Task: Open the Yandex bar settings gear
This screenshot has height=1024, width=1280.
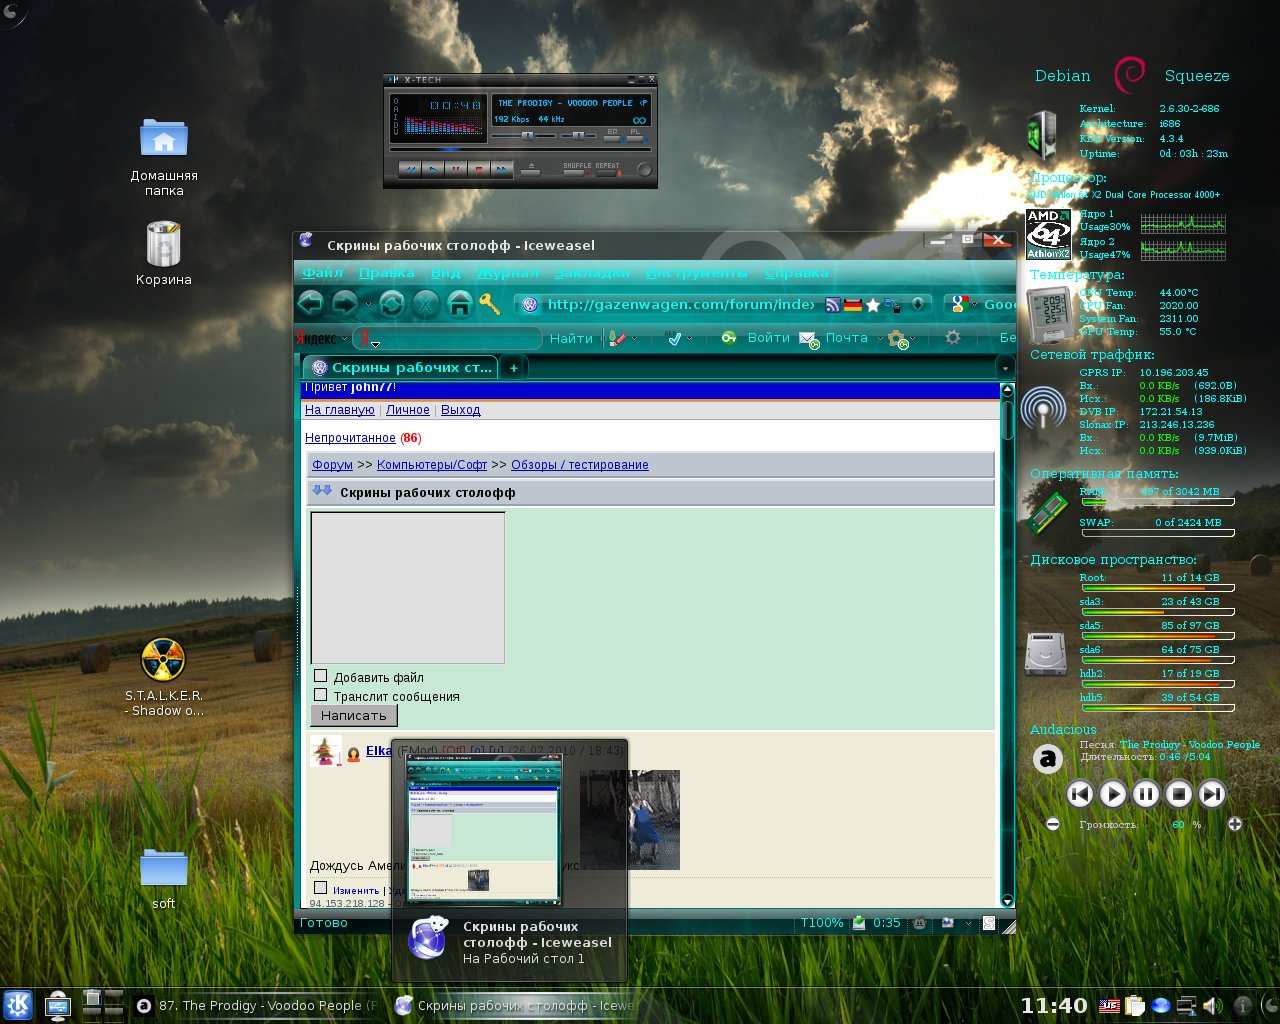Action: [x=953, y=338]
